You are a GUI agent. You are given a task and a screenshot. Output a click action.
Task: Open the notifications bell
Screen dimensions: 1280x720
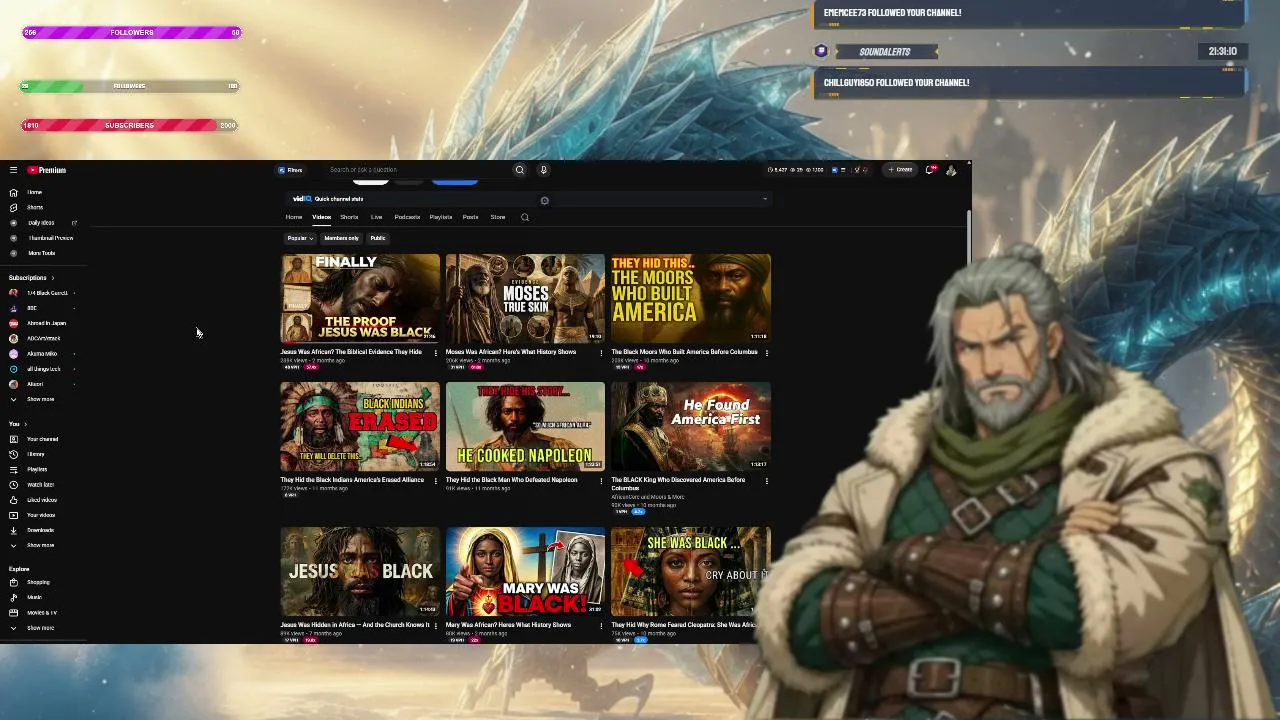coord(930,170)
